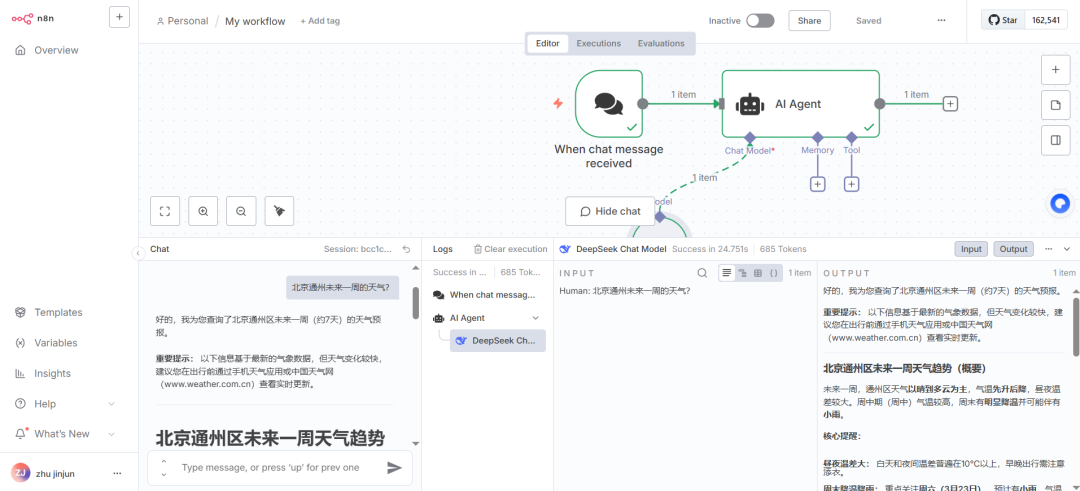
Task: Reset the chat session with the undo arrow
Action: [406, 249]
